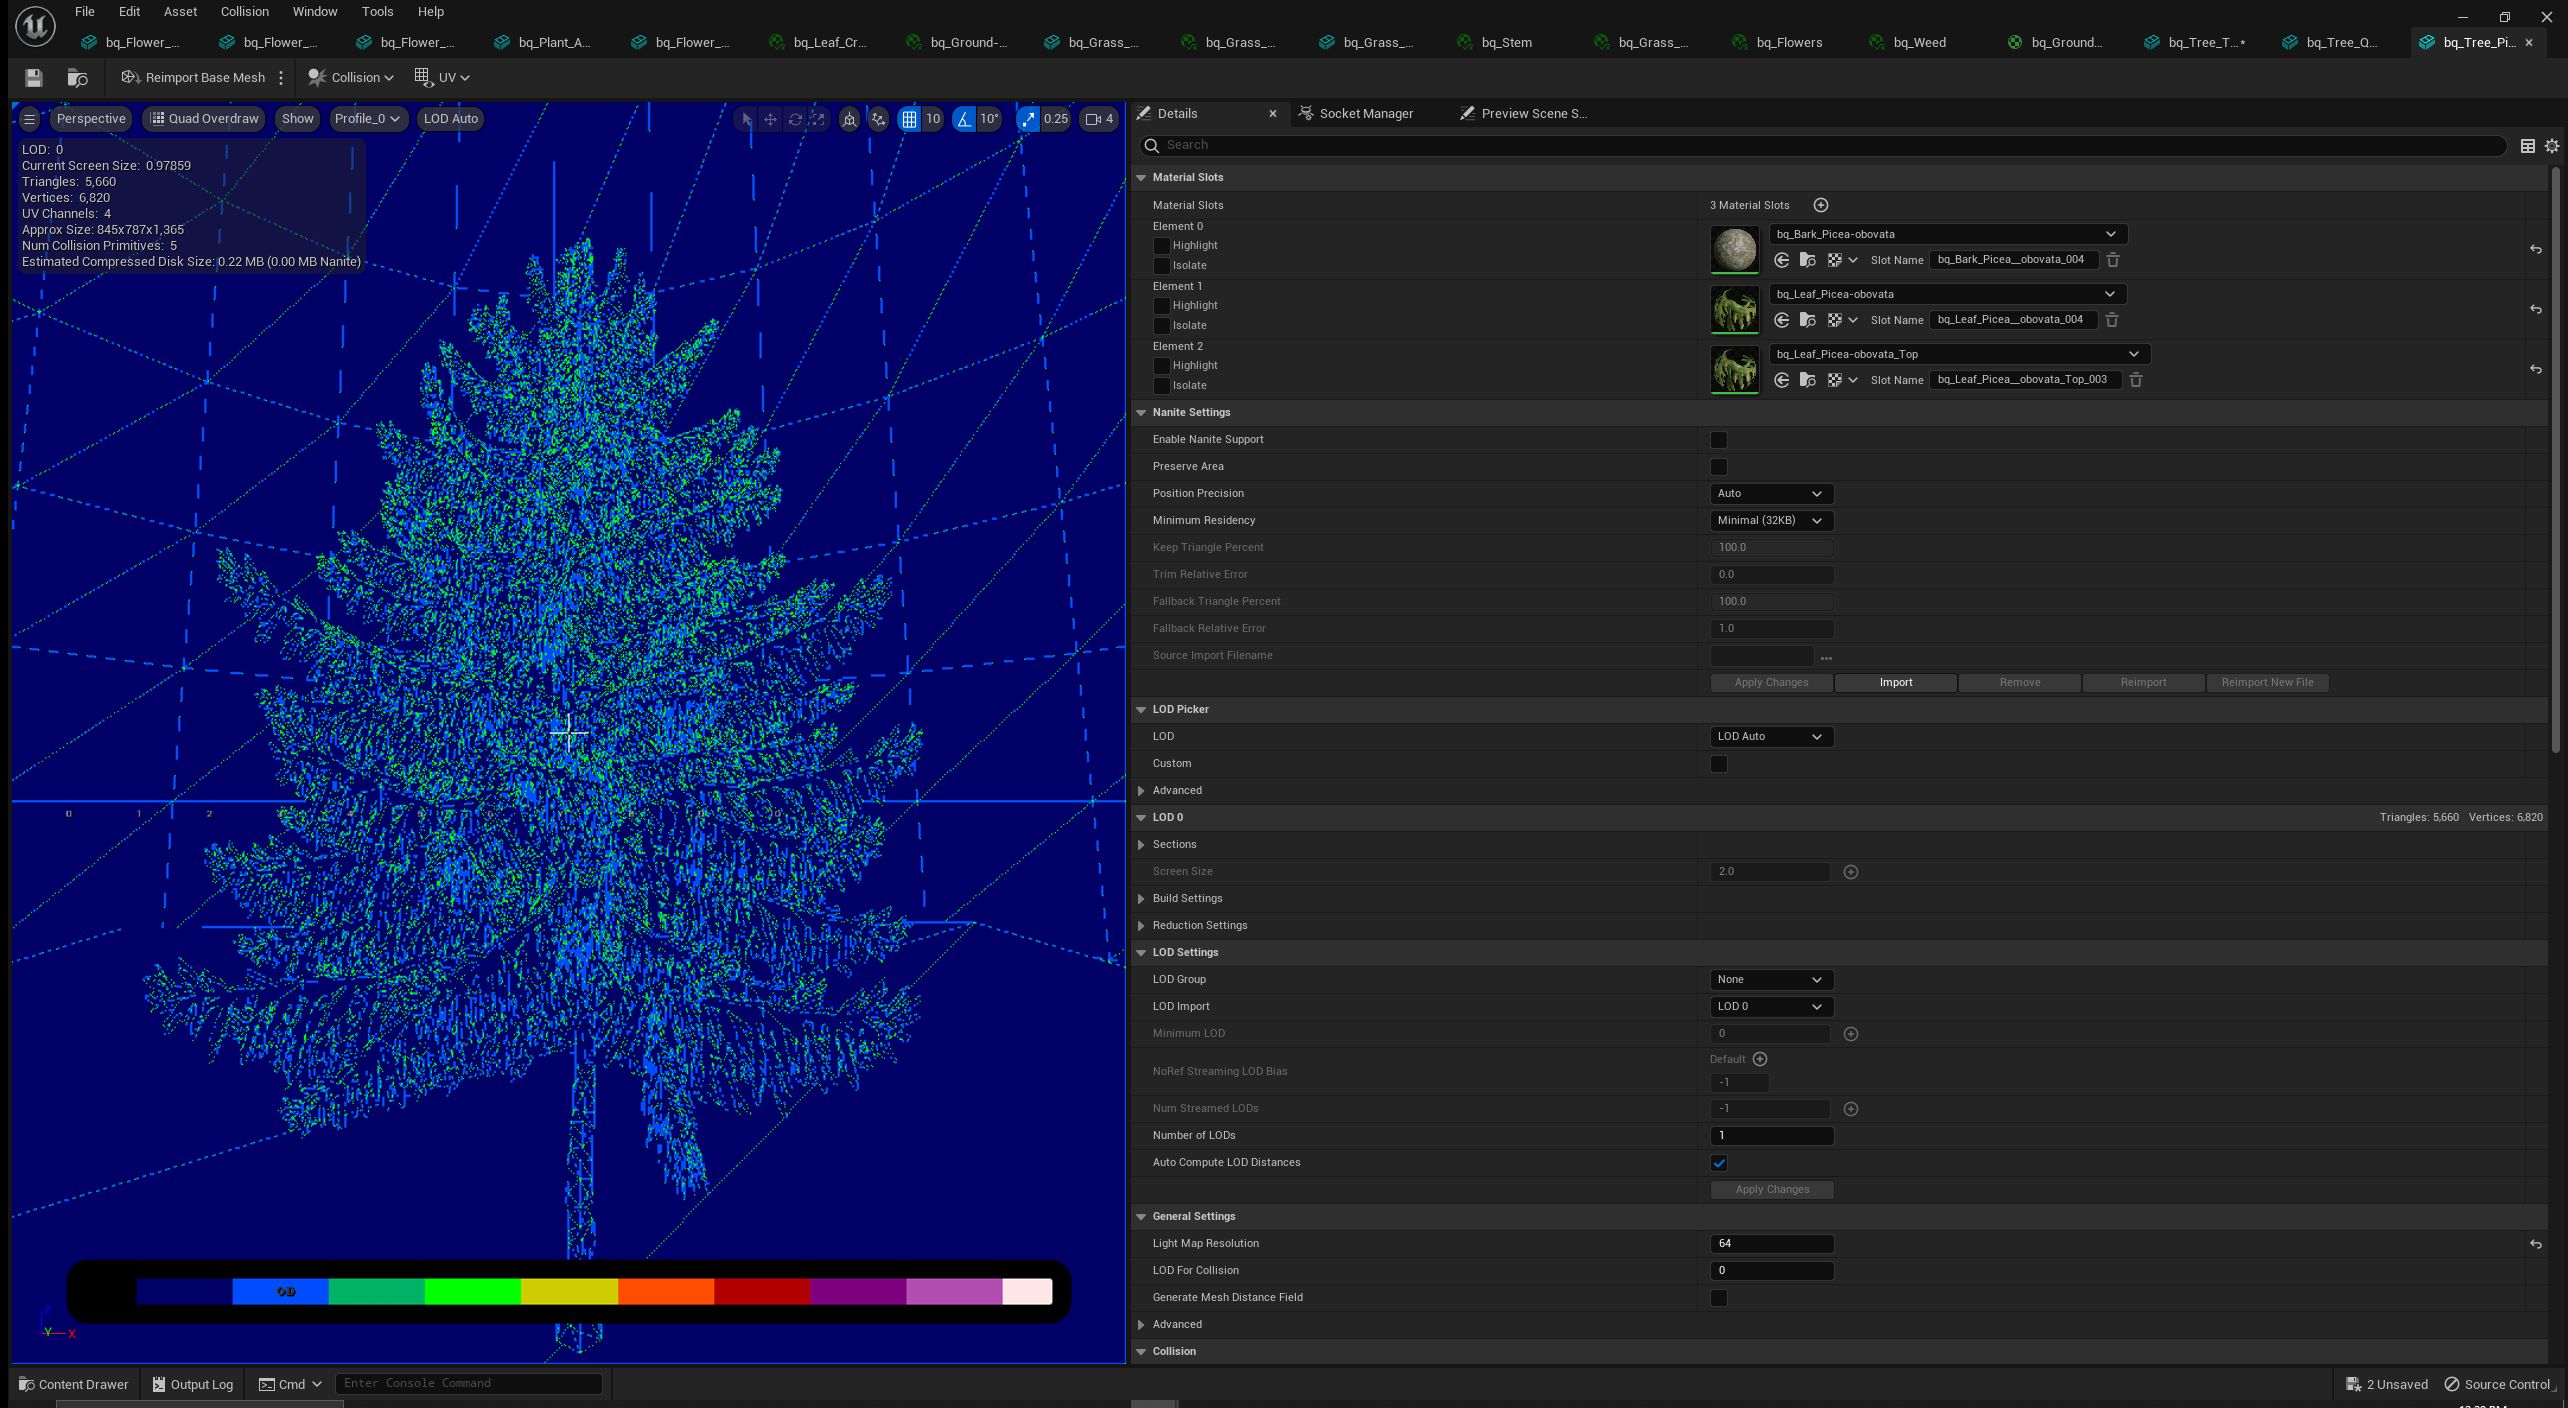Browse to the Element 1 material in the content browser
2568x1408 pixels.
tap(1808, 320)
